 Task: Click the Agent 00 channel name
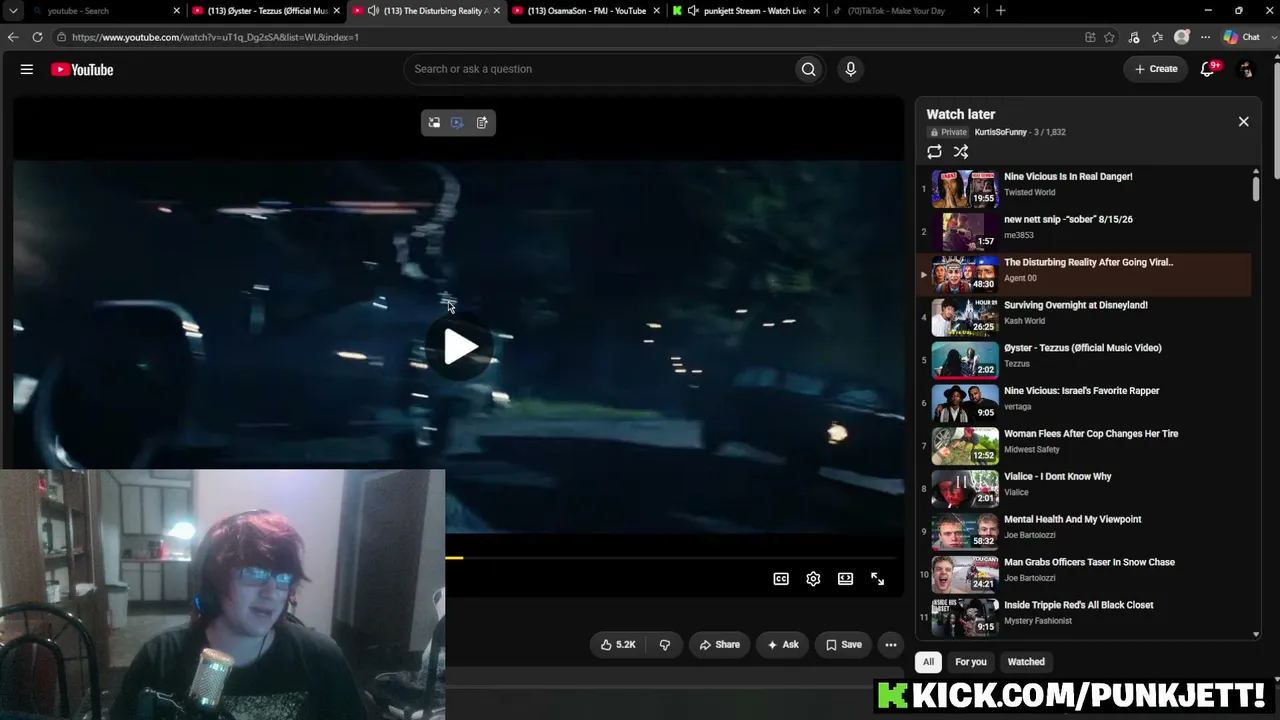(x=1020, y=278)
